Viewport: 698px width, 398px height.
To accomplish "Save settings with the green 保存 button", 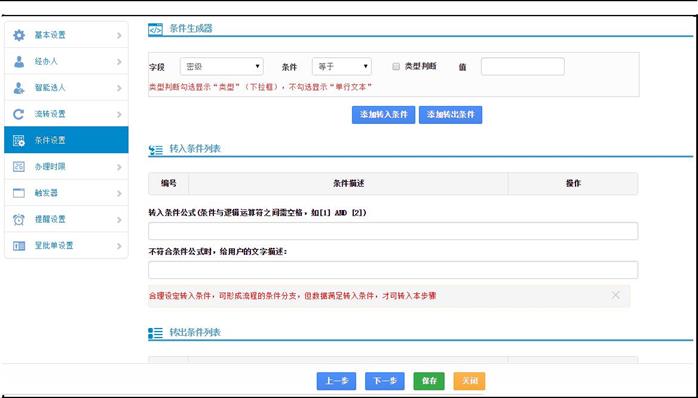I will click(x=429, y=381).
